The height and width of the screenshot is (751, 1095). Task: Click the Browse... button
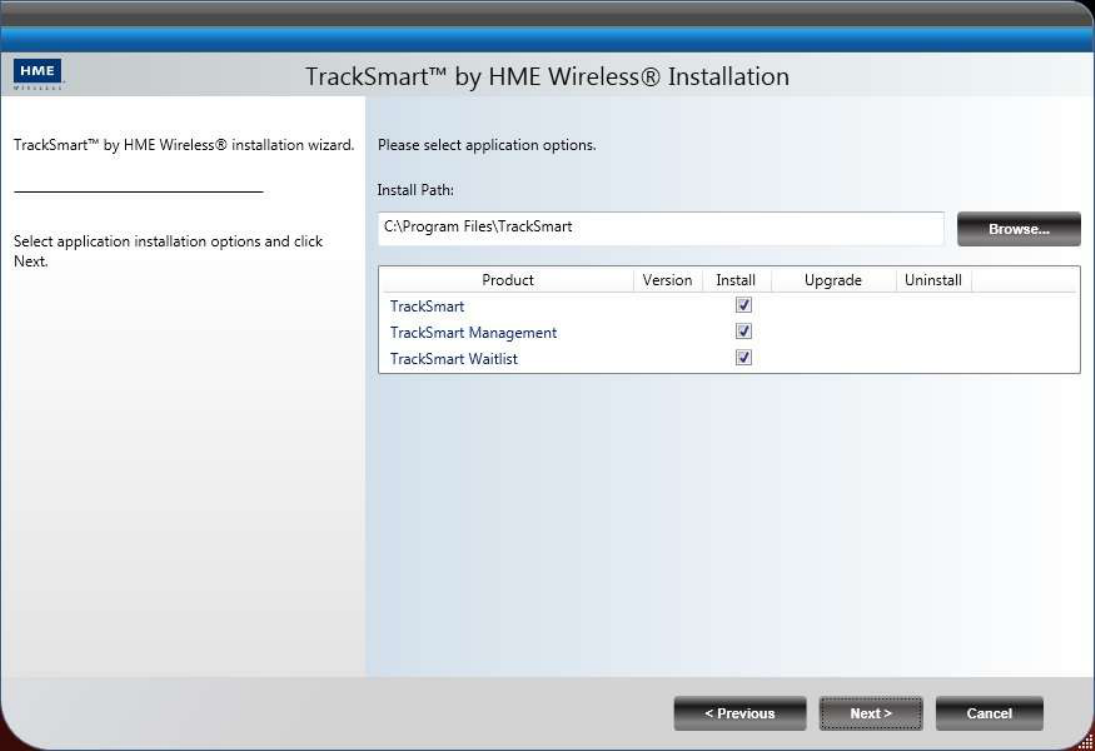[x=1019, y=229]
